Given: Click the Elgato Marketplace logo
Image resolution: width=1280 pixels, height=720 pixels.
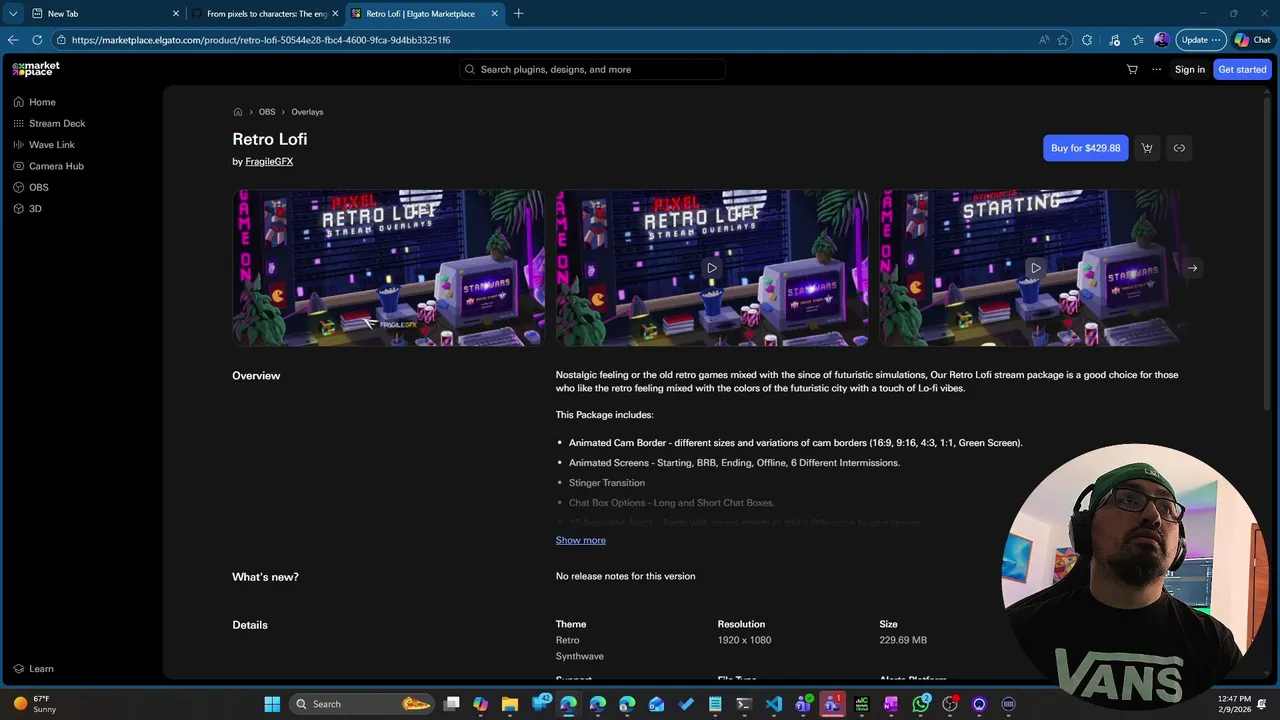Looking at the screenshot, I should (x=36, y=69).
